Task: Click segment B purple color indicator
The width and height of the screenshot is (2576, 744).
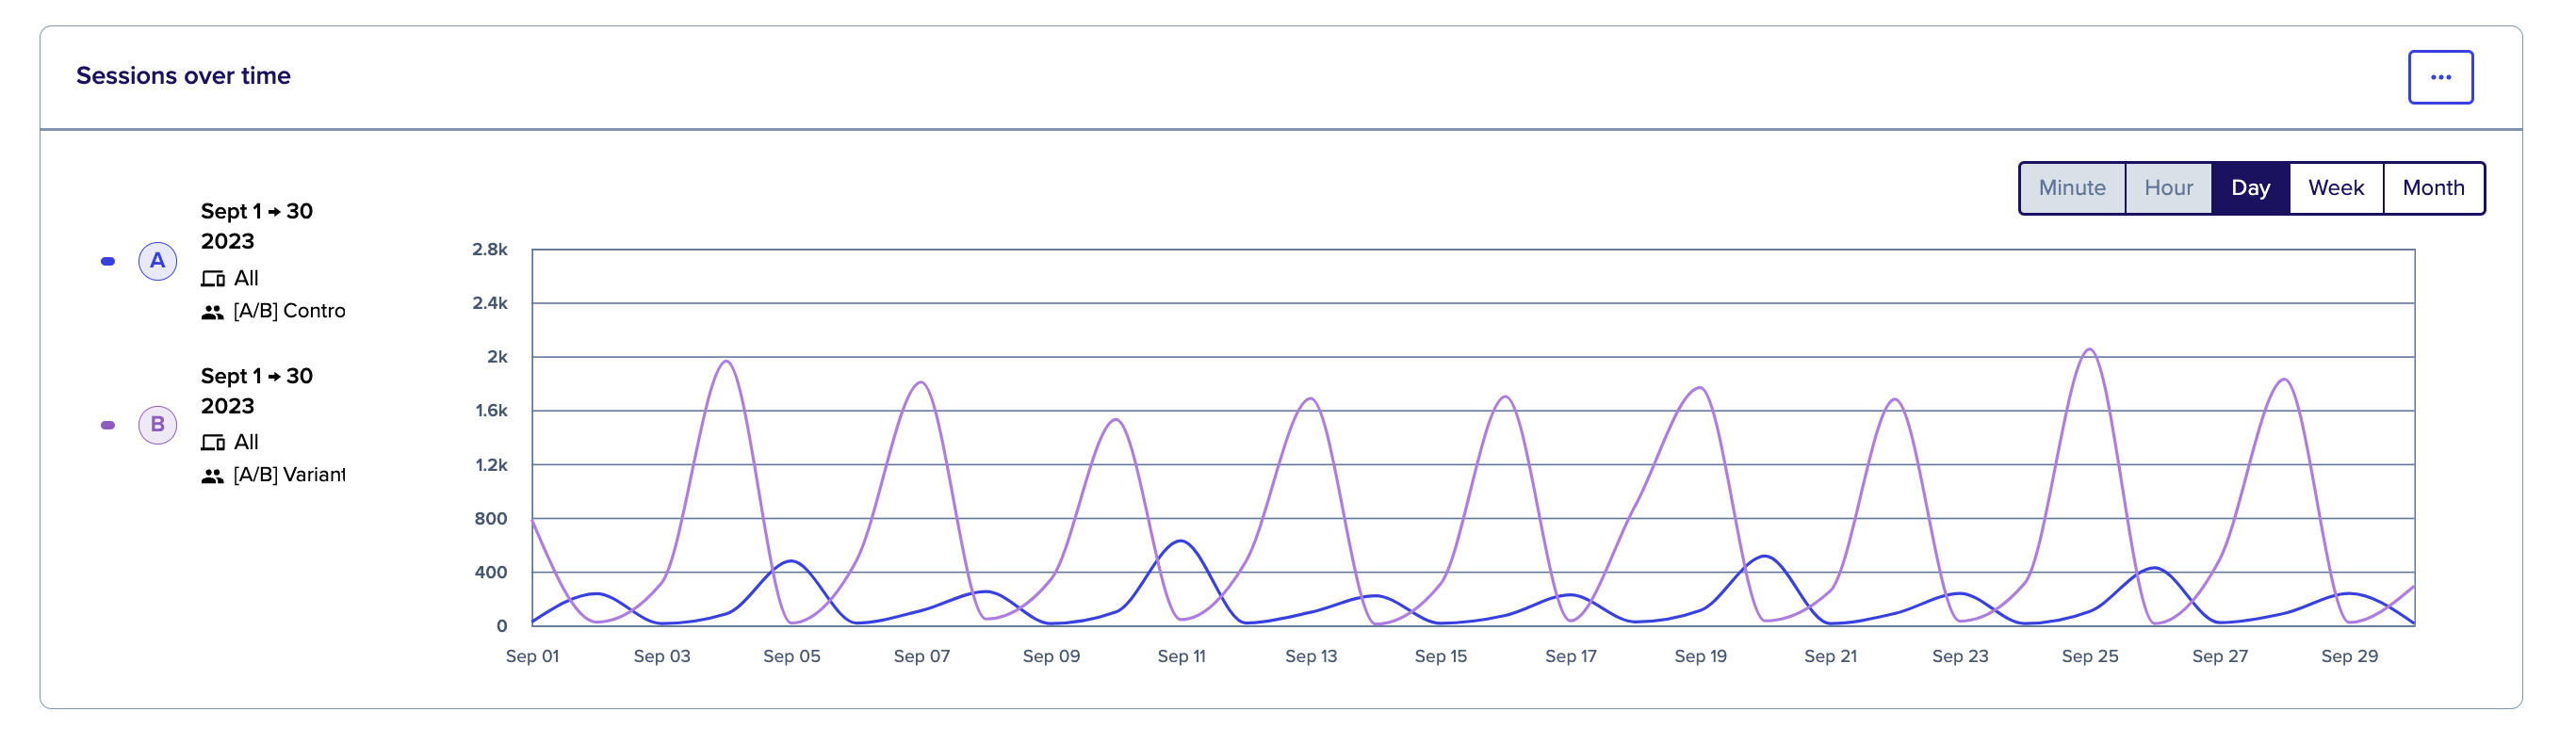Action: point(108,425)
